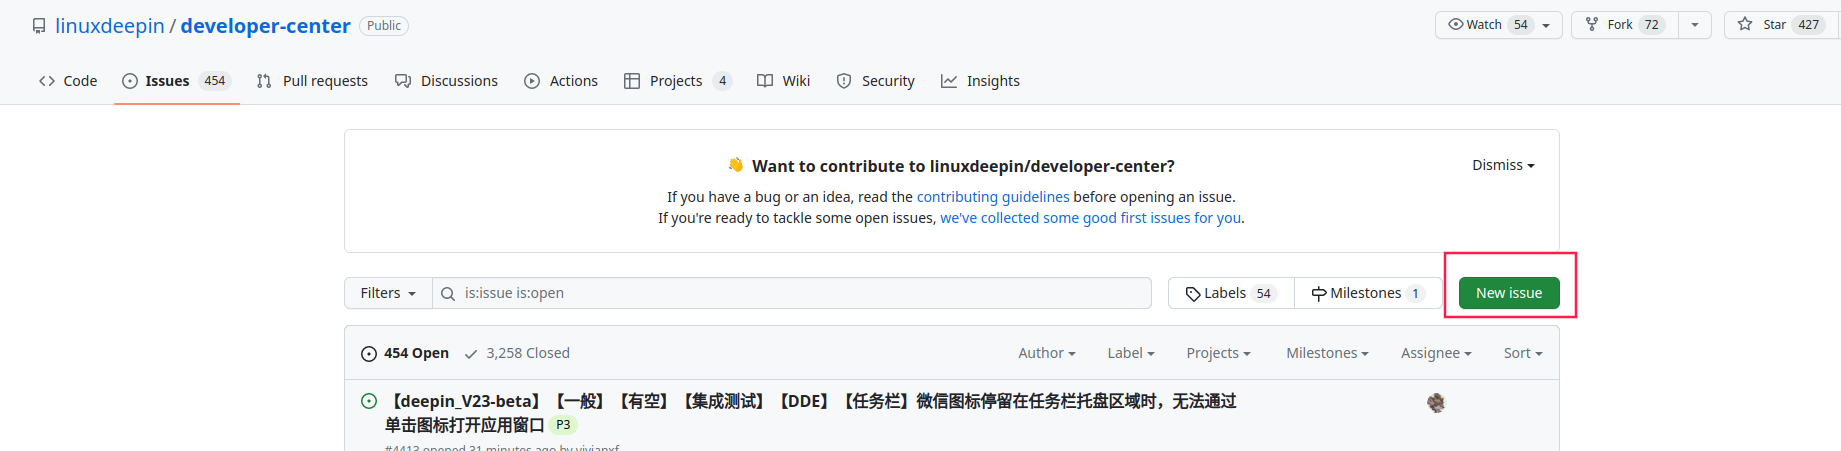Open the Sort dropdown menu
The height and width of the screenshot is (451, 1841).
[x=1523, y=353]
